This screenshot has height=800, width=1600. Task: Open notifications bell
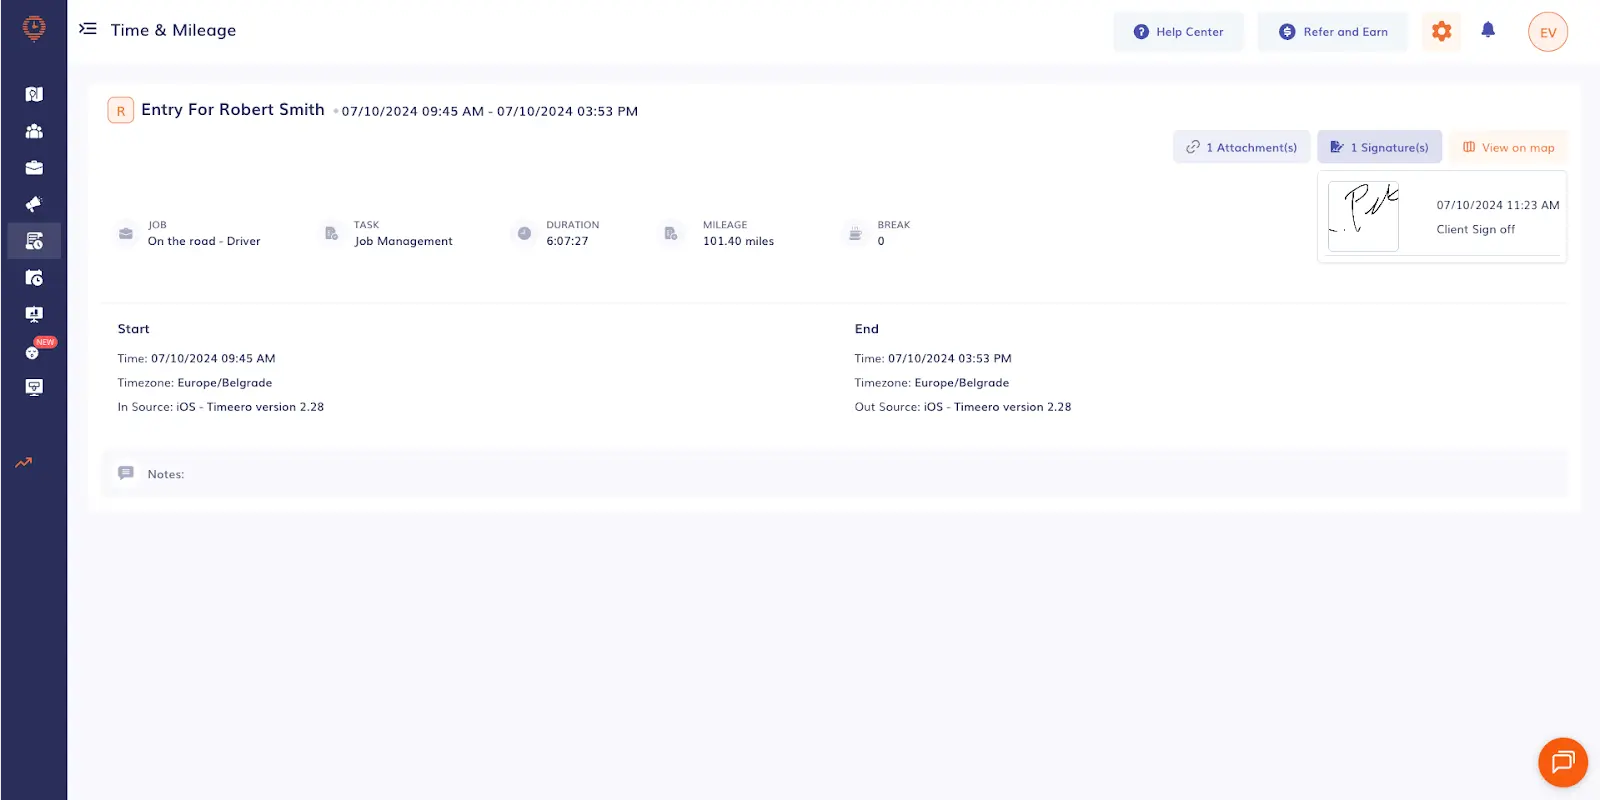1488,30
